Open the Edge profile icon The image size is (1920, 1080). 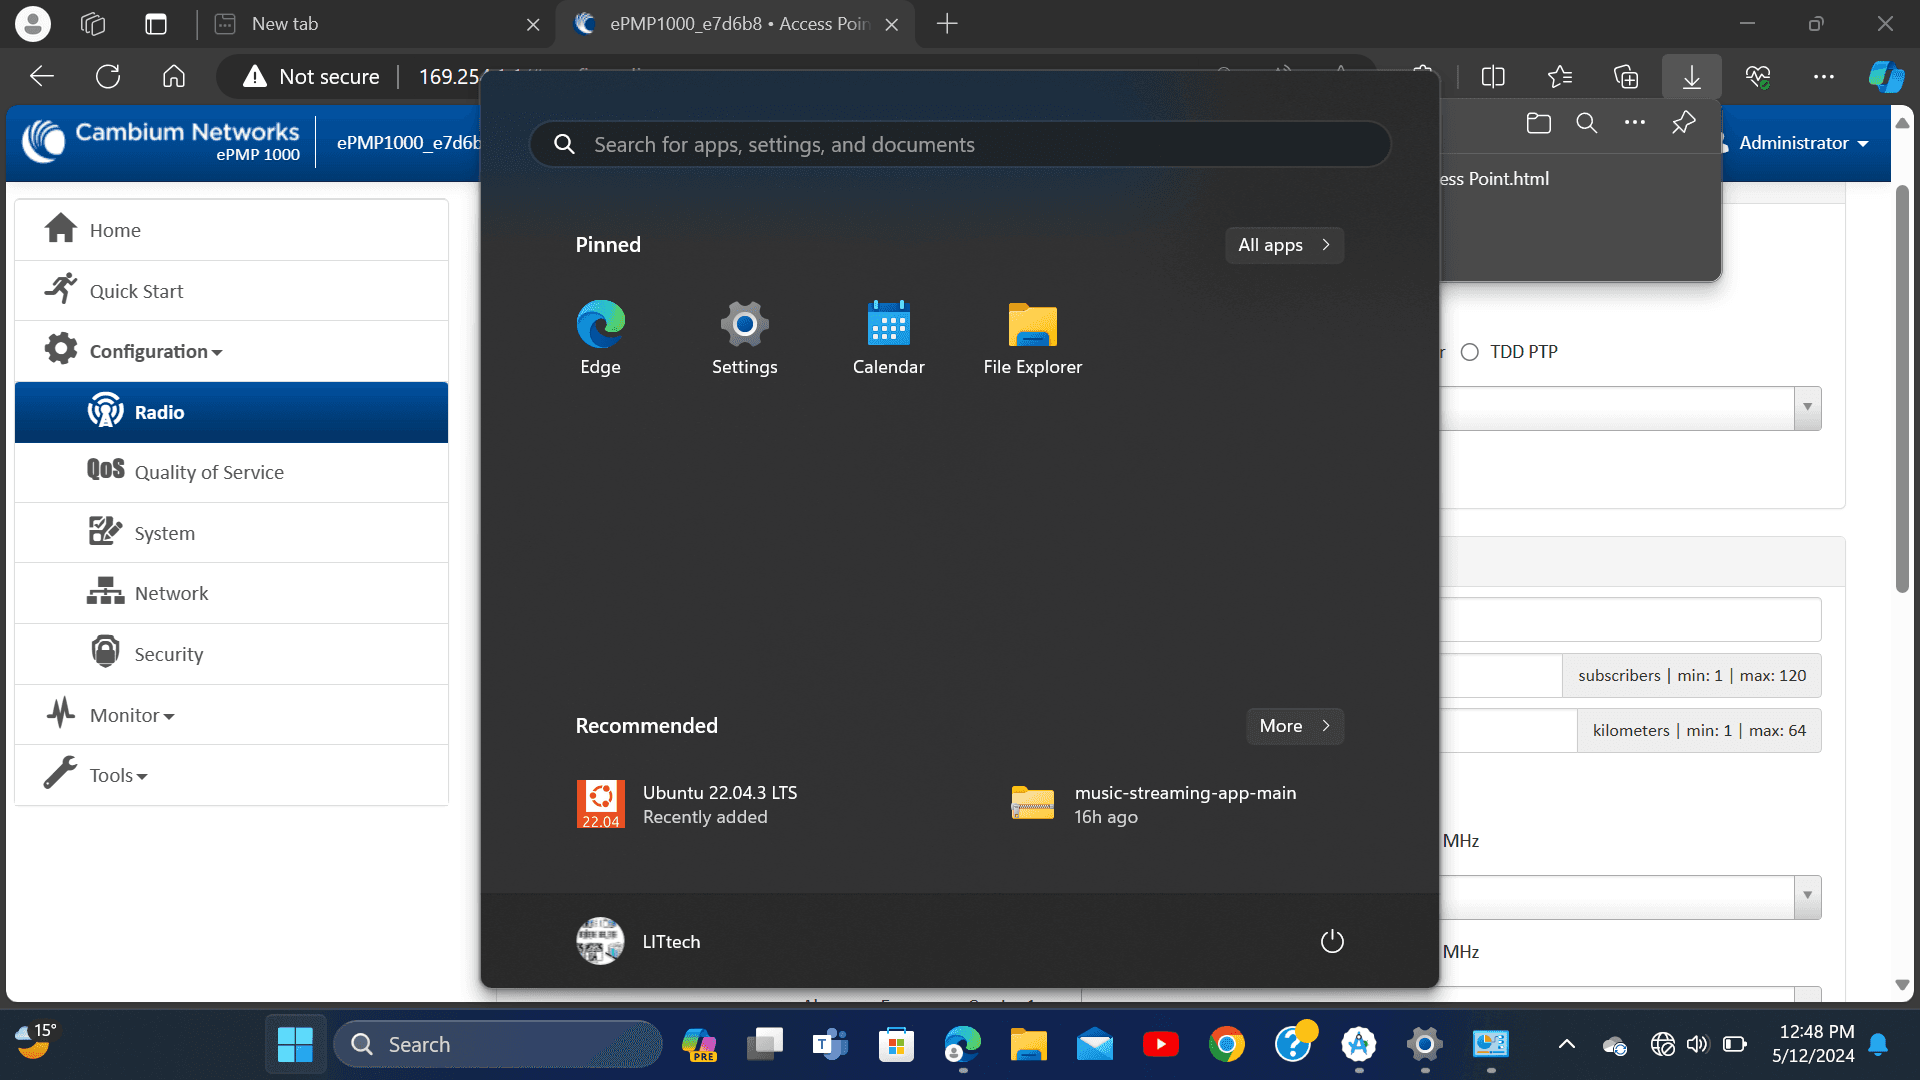pos(33,24)
